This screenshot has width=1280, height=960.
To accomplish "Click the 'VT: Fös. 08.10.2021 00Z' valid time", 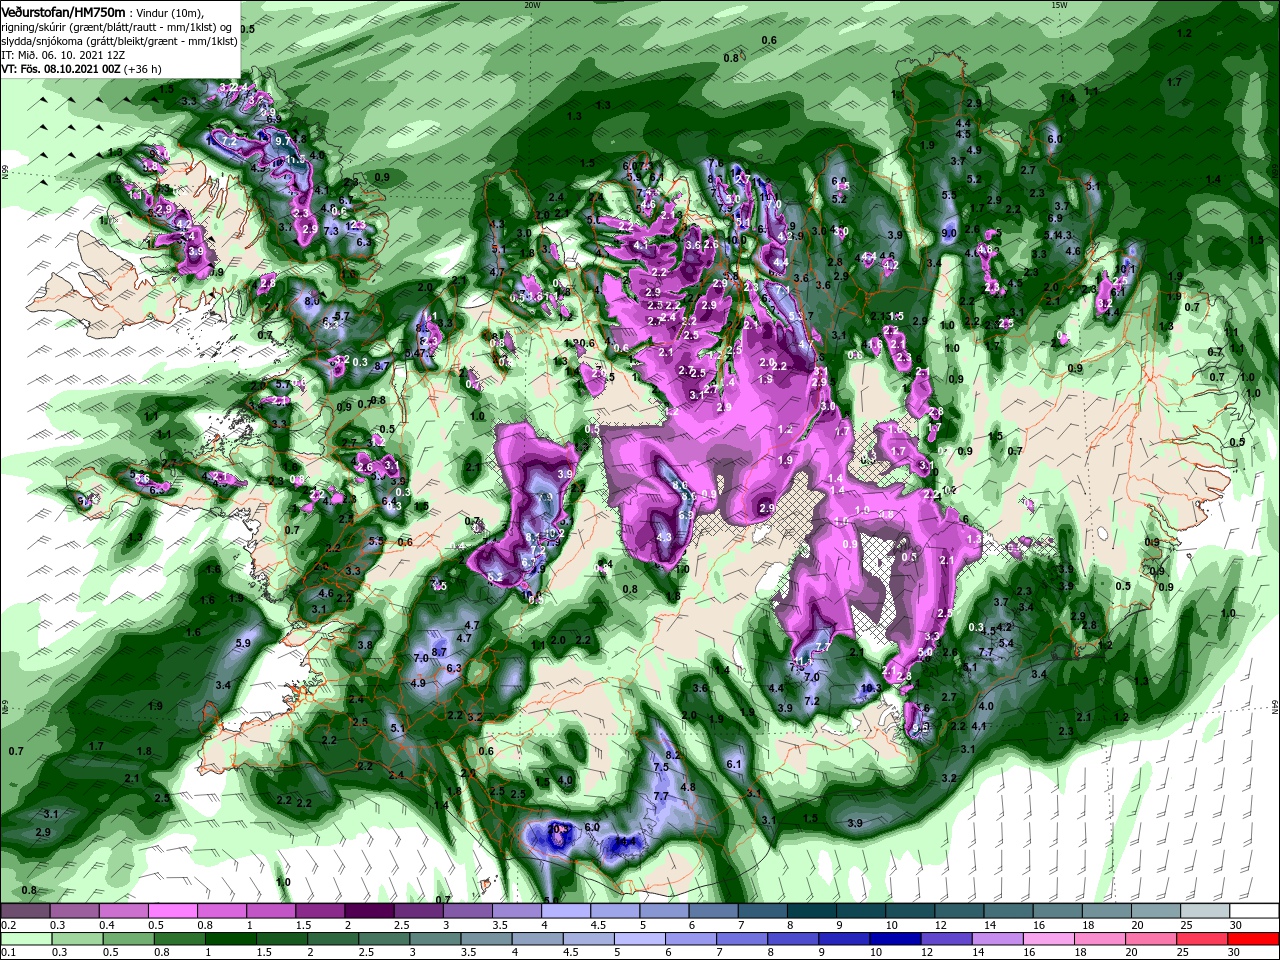I will pyautogui.click(x=61, y=69).
